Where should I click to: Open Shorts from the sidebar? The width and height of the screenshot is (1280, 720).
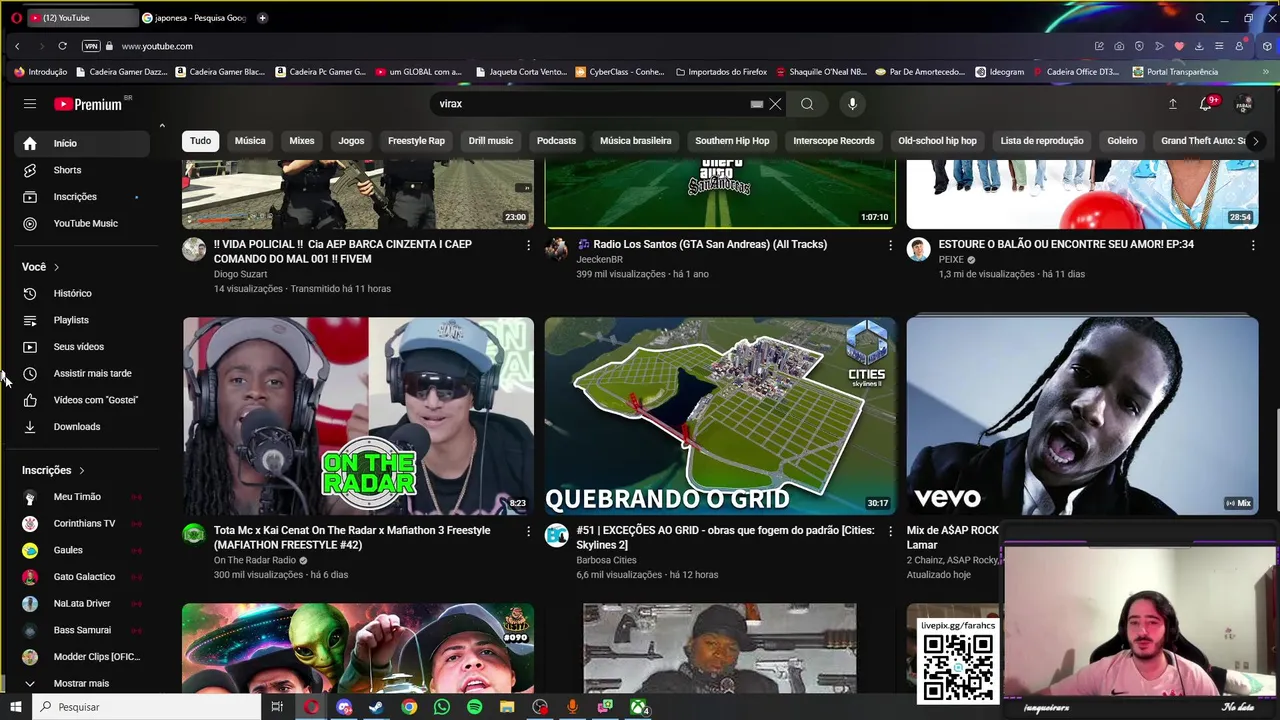[82, 170]
